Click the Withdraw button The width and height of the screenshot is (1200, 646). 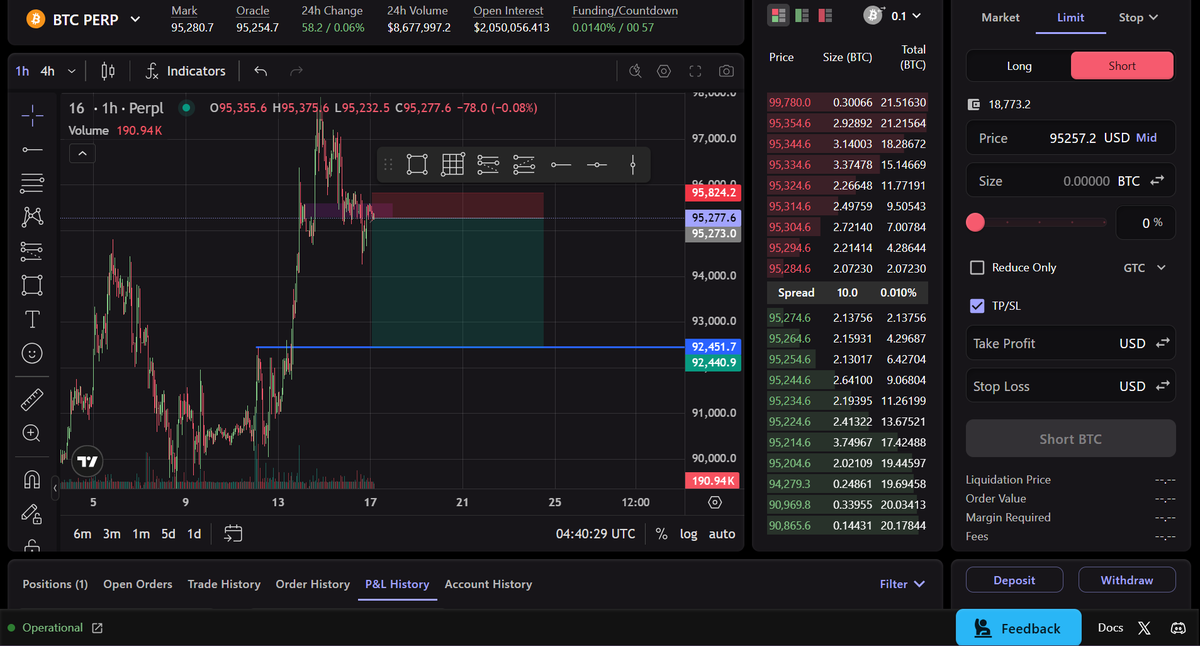pos(1127,580)
